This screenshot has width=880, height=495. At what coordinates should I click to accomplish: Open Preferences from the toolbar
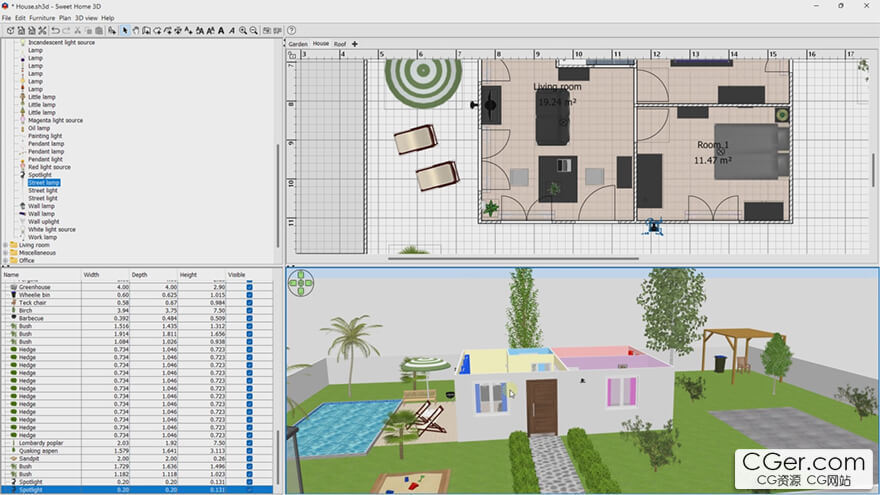pyautogui.click(x=42, y=30)
